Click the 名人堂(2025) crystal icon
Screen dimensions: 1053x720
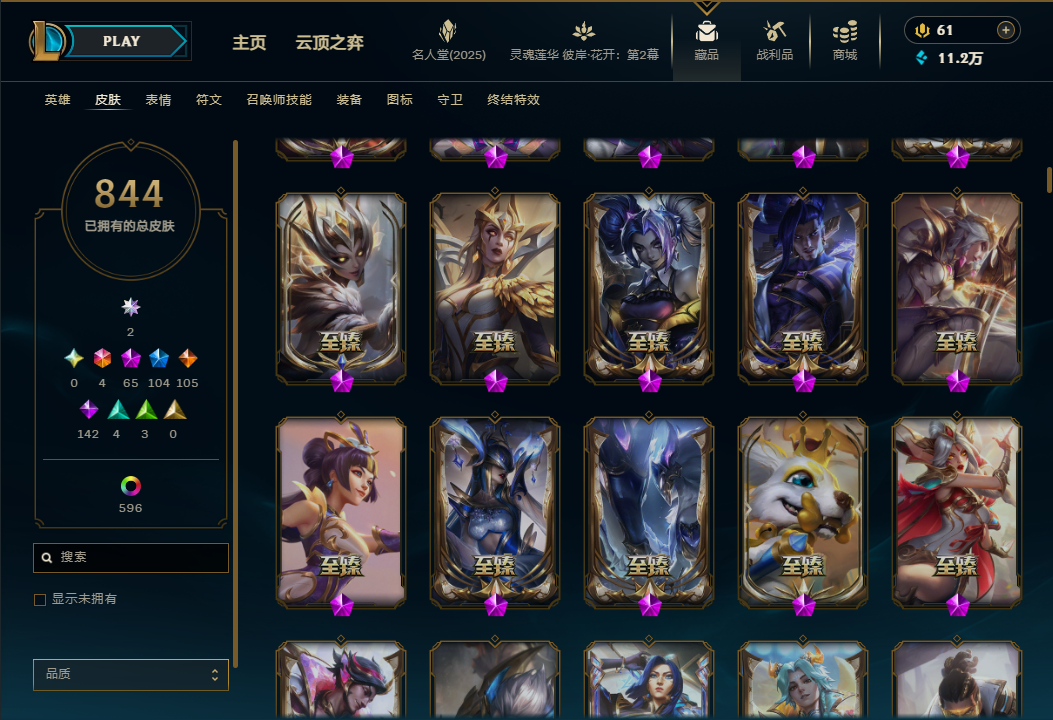pos(448,30)
